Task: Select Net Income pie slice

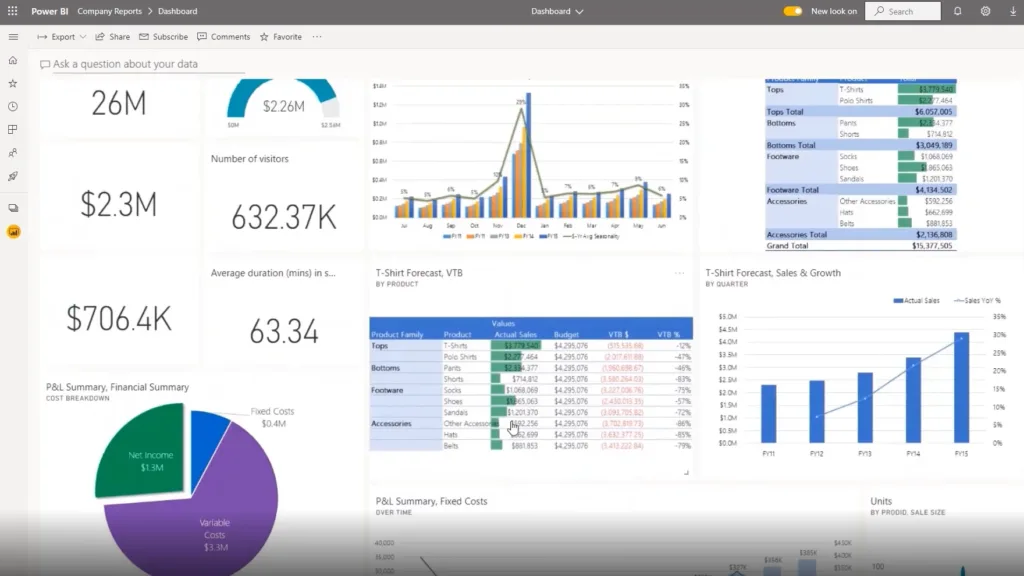Action: coord(142,453)
